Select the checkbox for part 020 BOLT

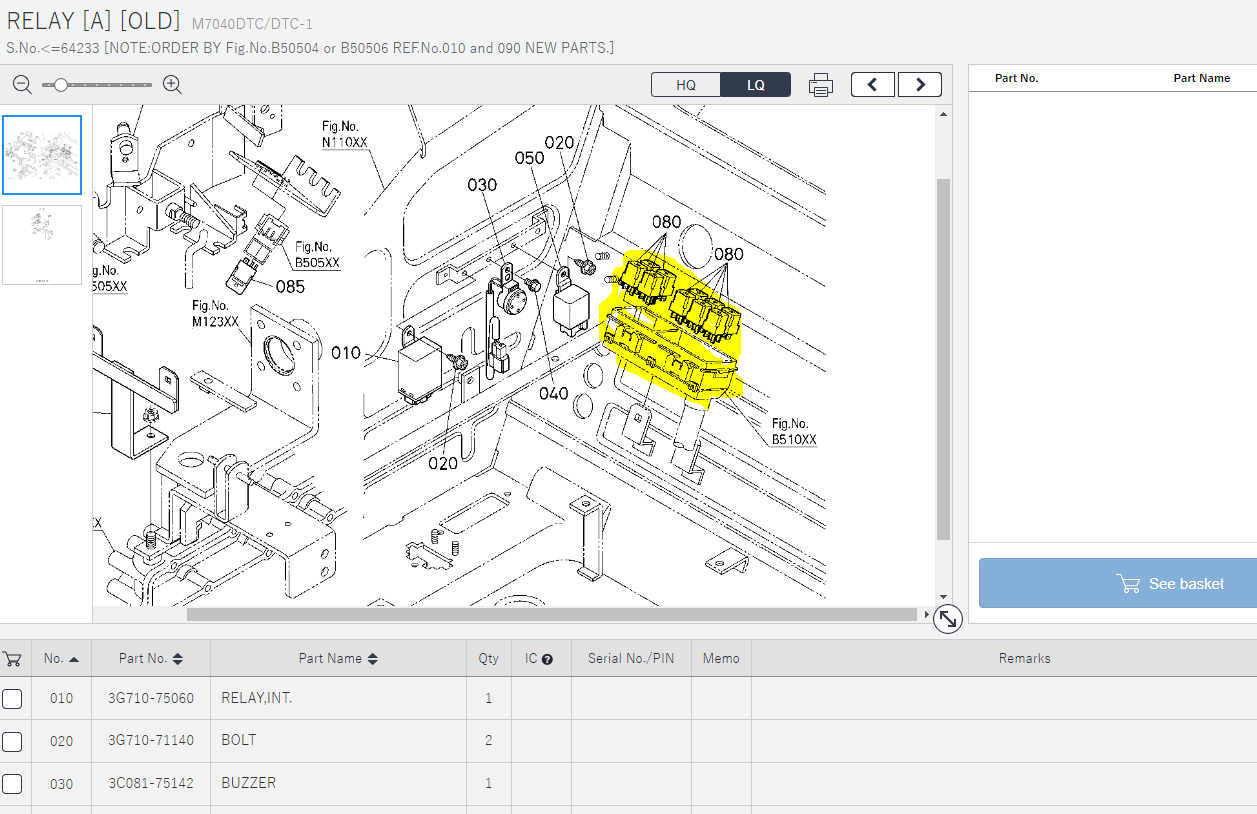[x=12, y=741]
